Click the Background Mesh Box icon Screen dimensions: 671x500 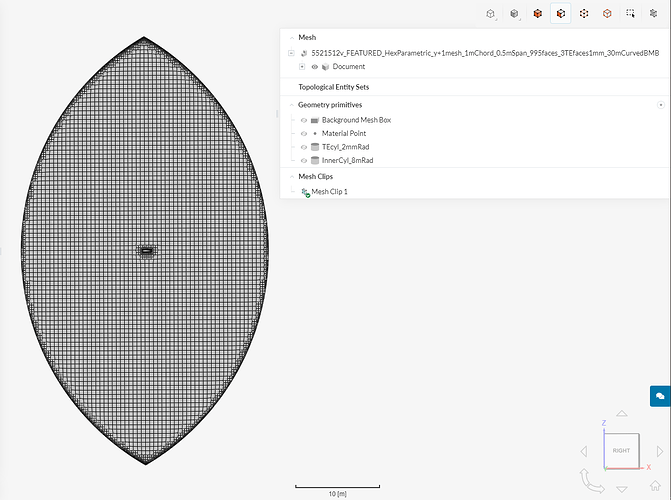pos(315,120)
